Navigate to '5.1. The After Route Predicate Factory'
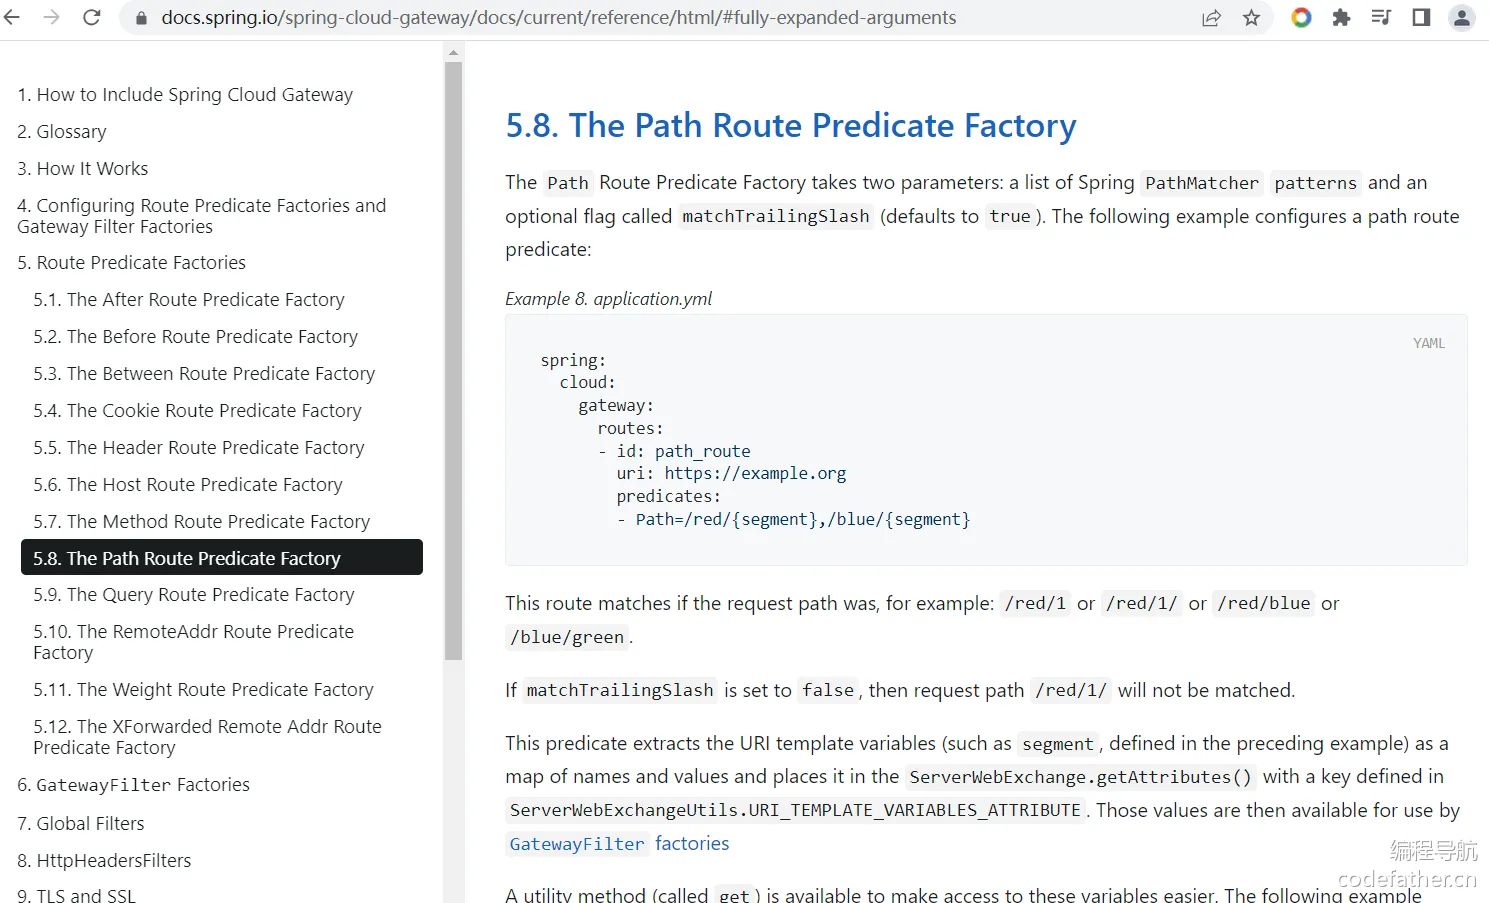 coord(188,300)
